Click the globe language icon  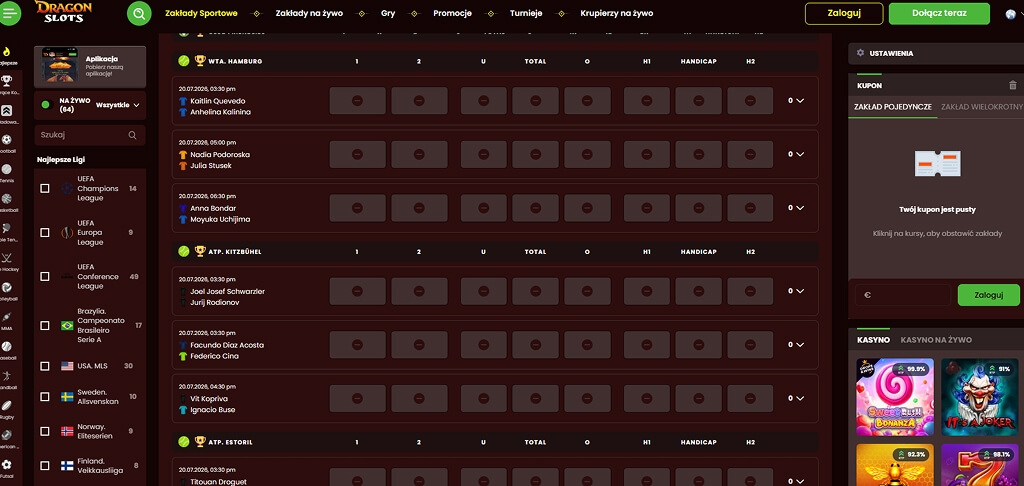[1010, 14]
